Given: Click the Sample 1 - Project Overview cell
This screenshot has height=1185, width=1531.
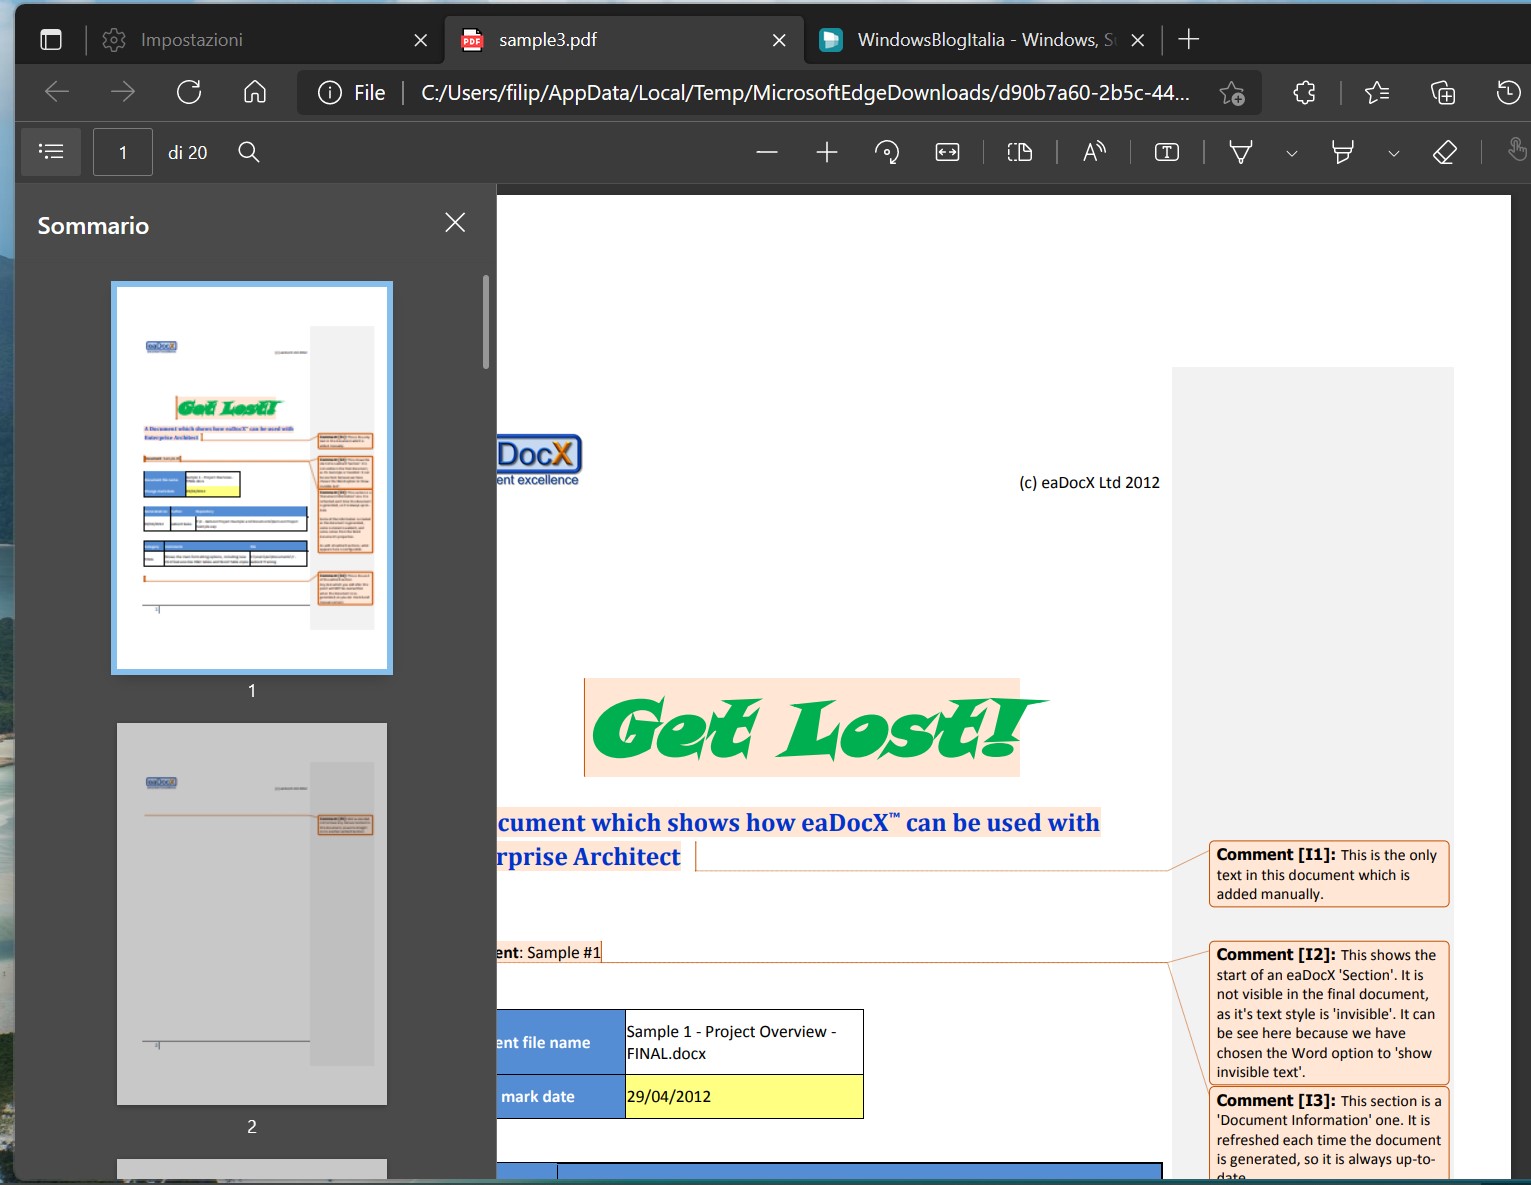Looking at the screenshot, I should pyautogui.click(x=744, y=1042).
